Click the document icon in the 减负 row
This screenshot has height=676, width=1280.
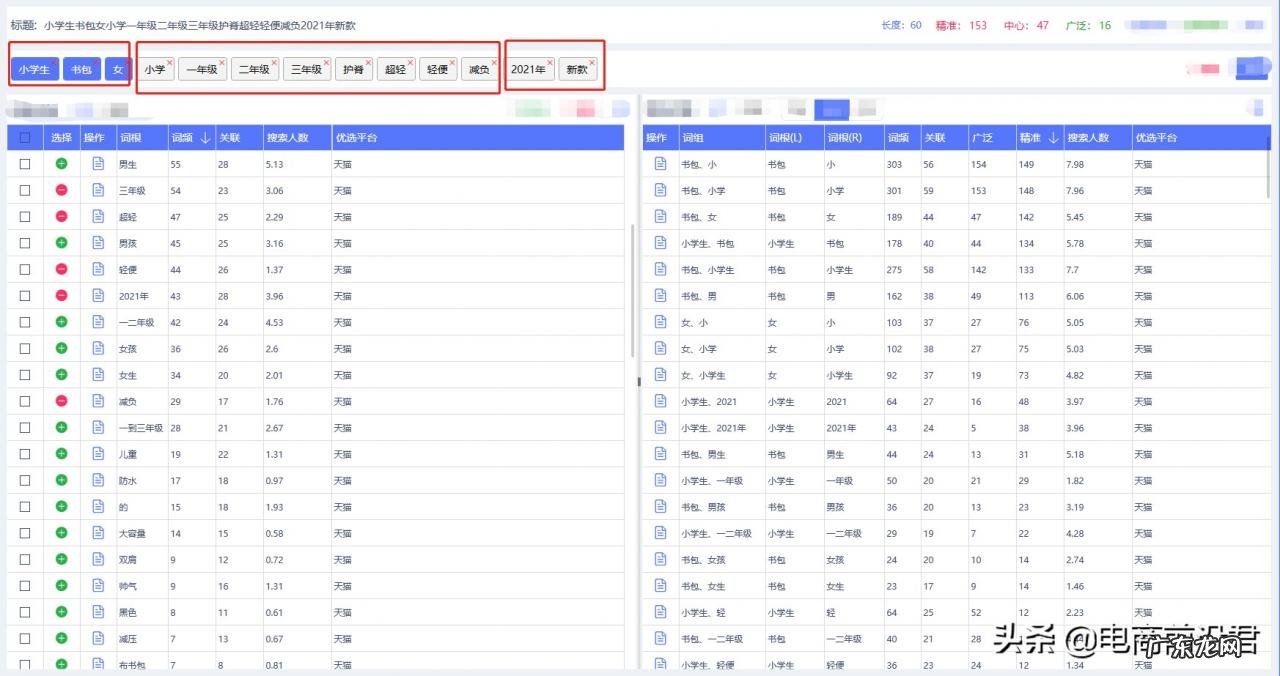97,401
